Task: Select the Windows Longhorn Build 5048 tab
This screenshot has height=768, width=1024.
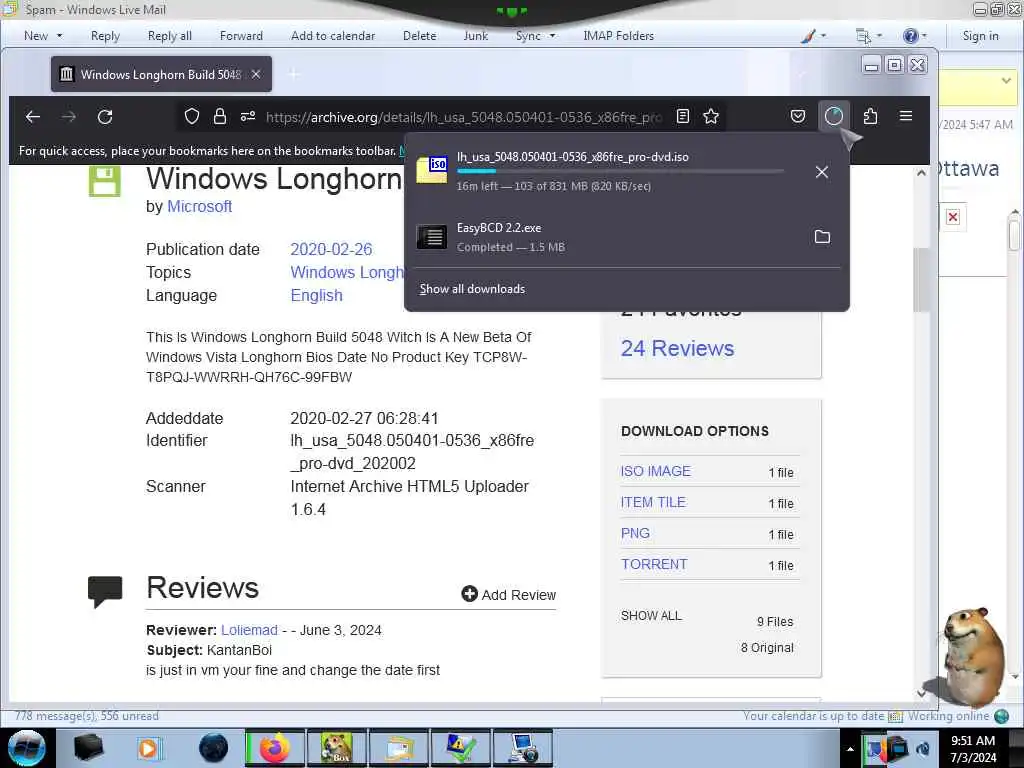Action: click(161, 74)
